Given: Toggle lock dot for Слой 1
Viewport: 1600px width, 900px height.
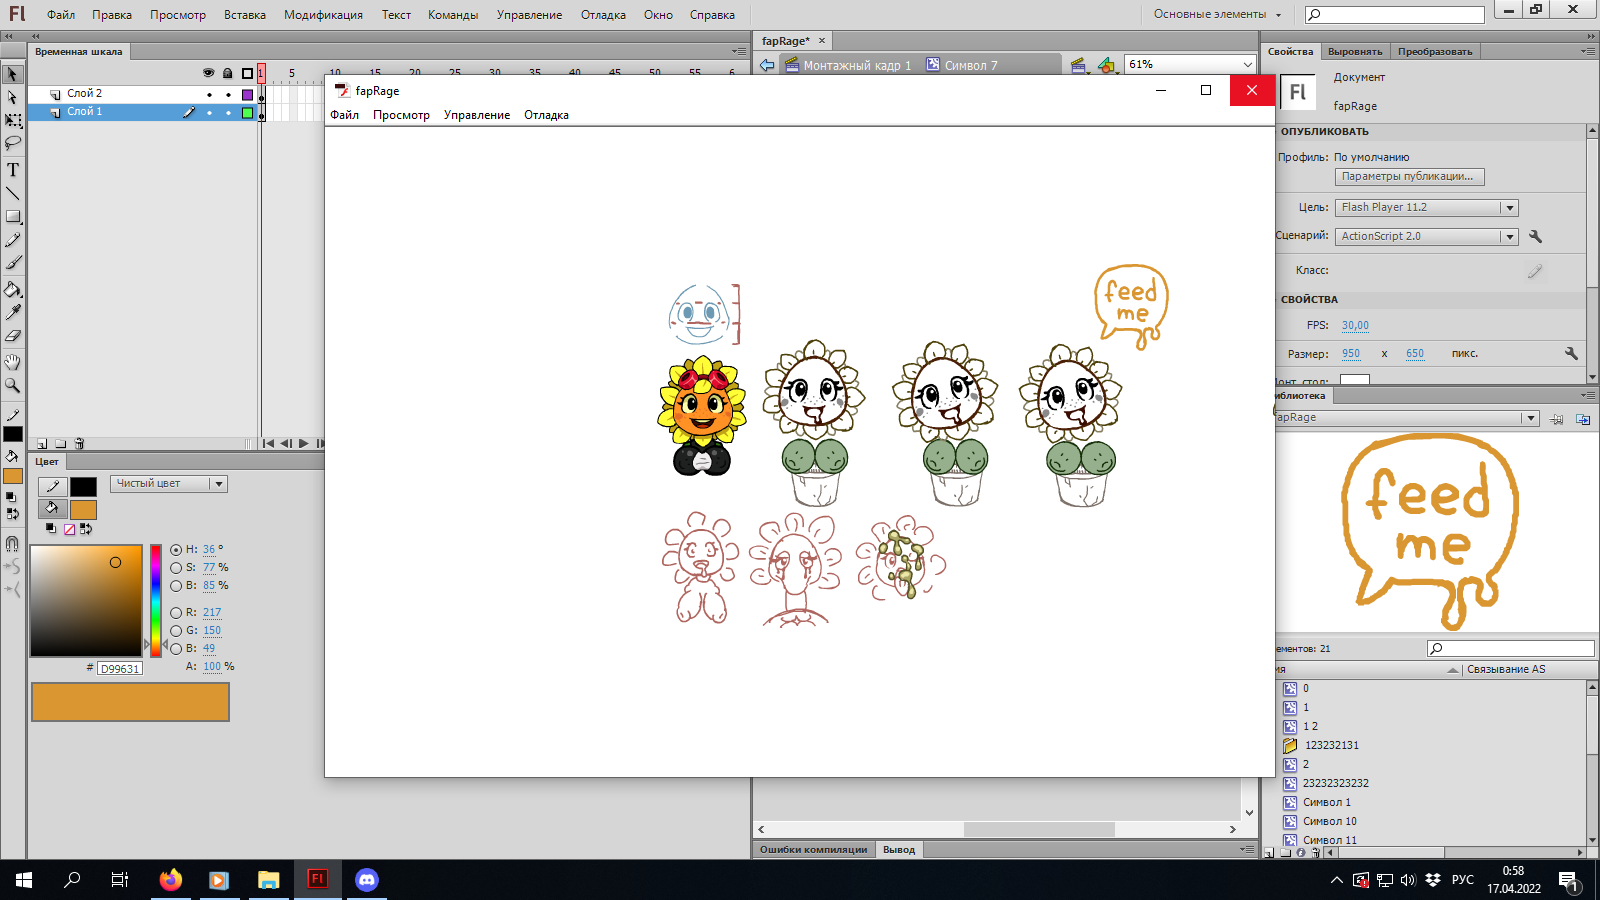Looking at the screenshot, I should 228,113.
